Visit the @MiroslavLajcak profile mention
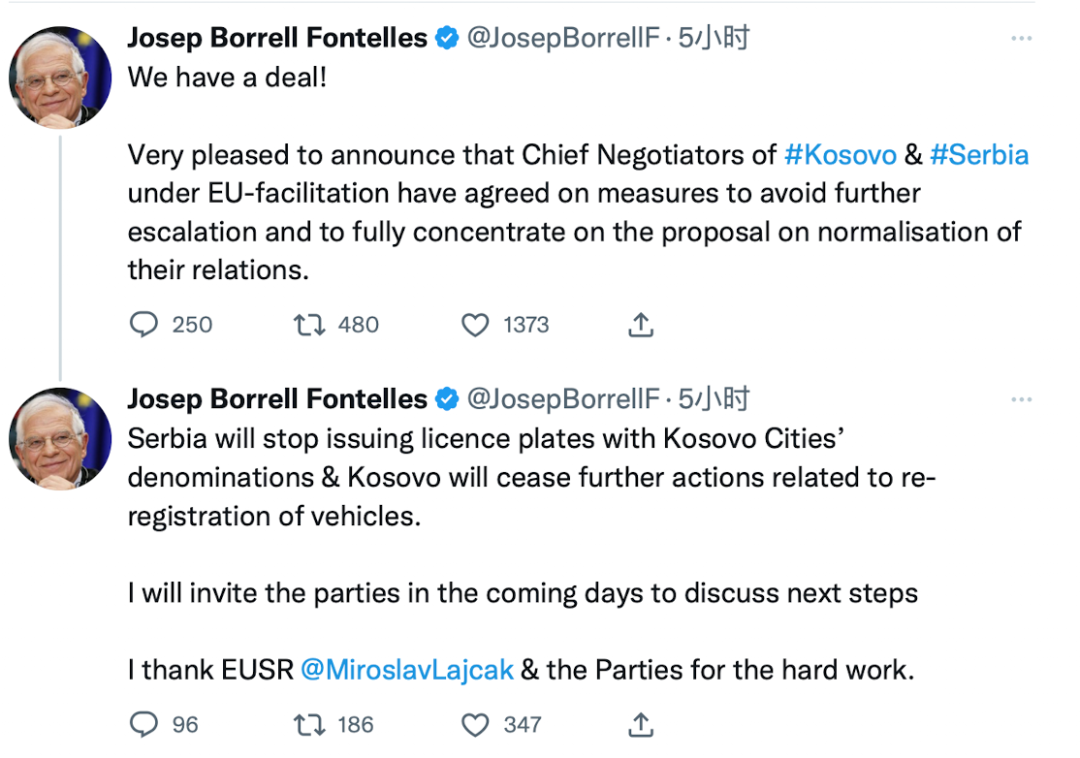 point(407,670)
